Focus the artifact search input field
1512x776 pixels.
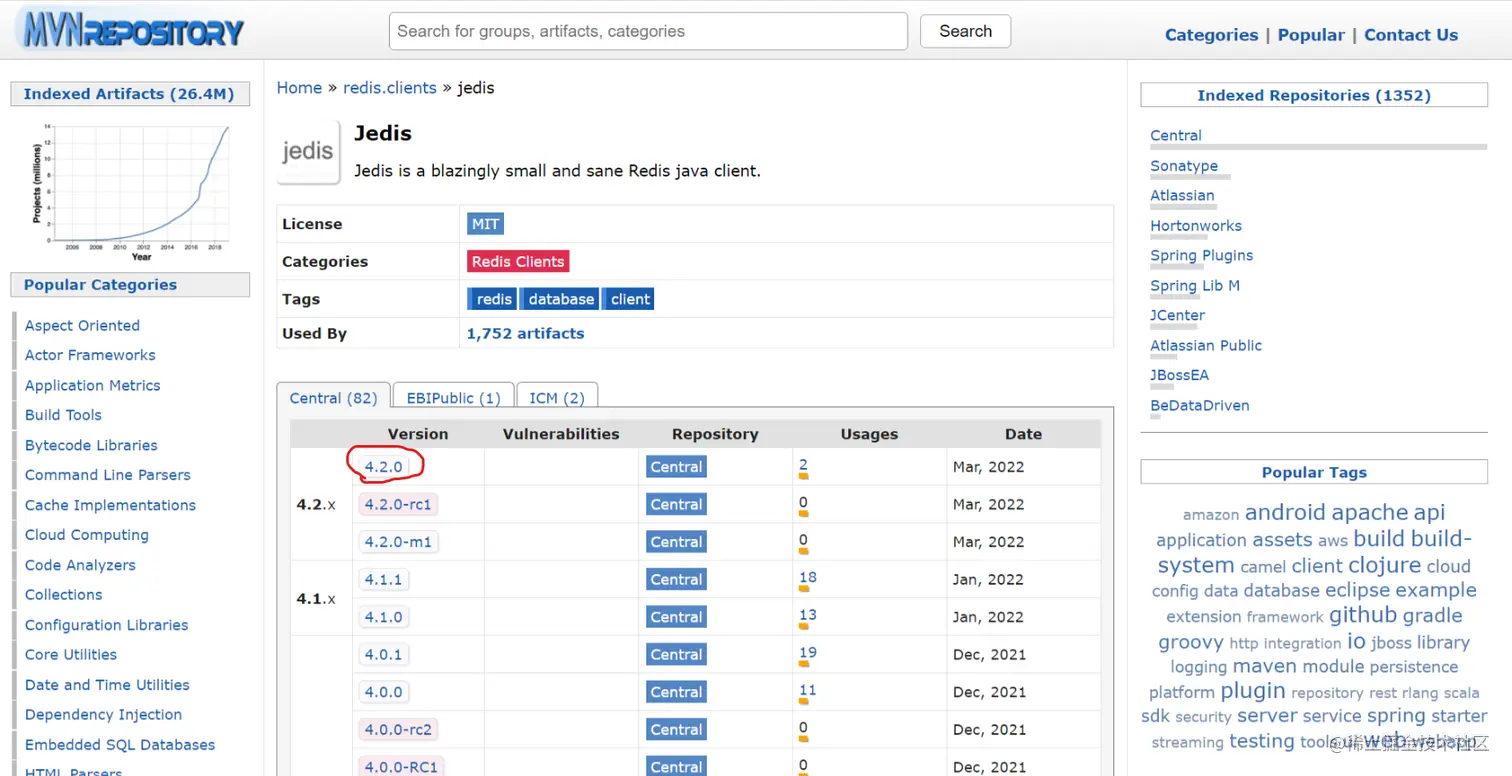pyautogui.click(x=648, y=31)
